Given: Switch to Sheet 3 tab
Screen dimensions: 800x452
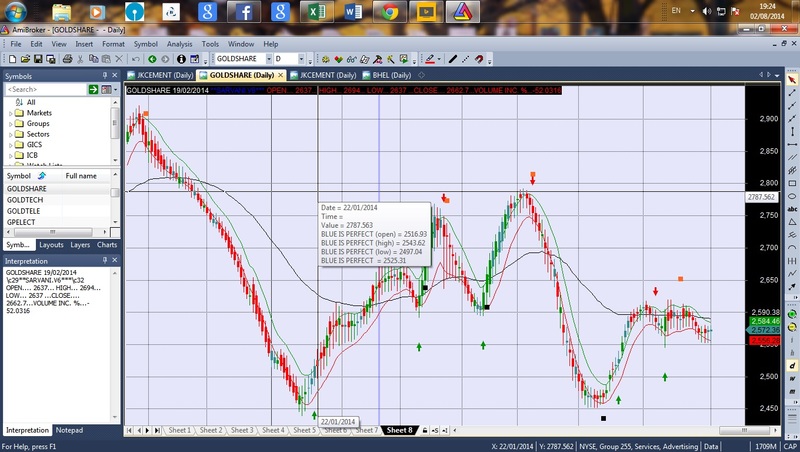Looking at the screenshot, I should [x=242, y=430].
